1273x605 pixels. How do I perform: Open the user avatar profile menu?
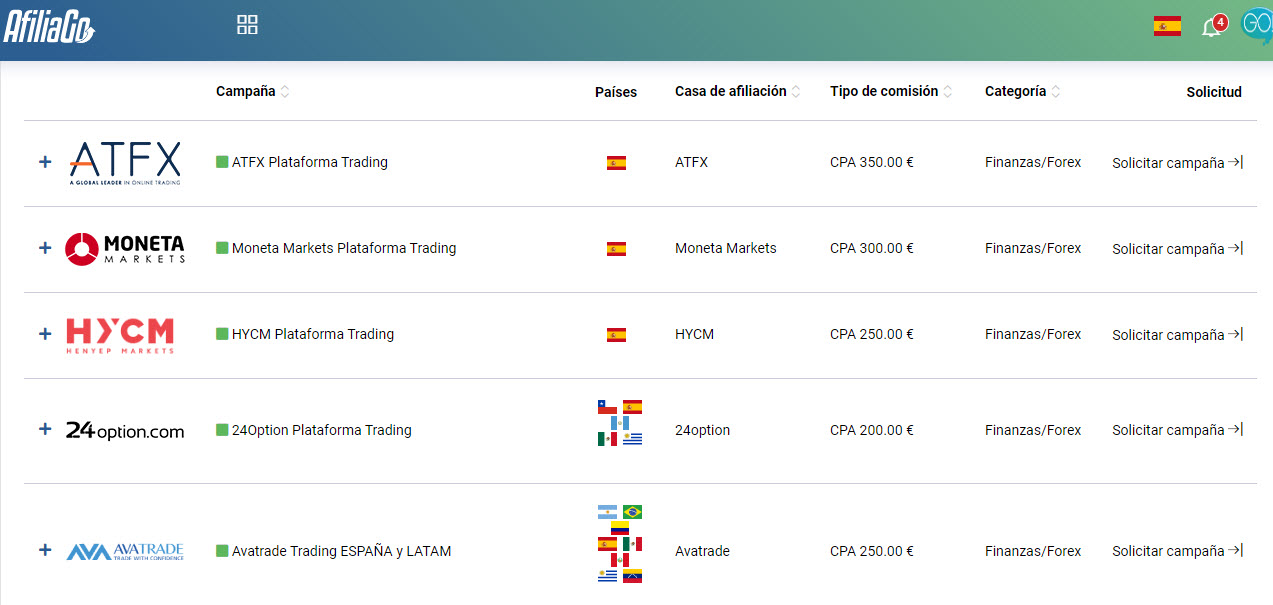point(1256,26)
